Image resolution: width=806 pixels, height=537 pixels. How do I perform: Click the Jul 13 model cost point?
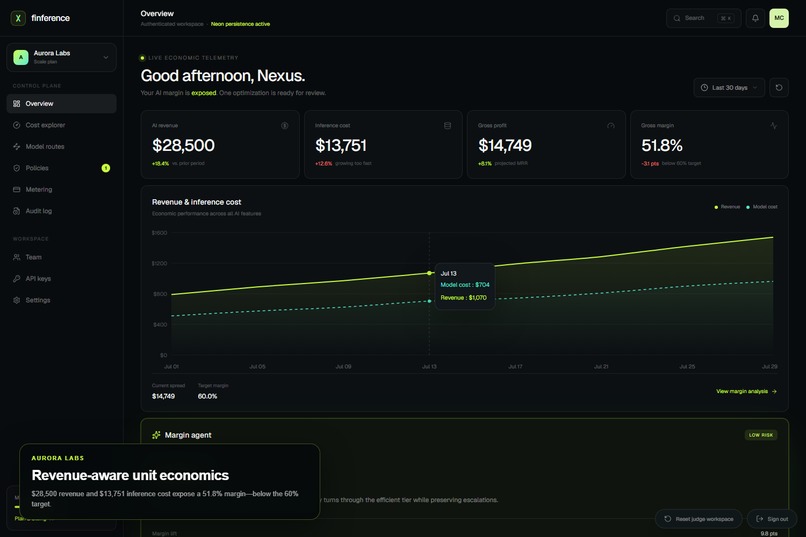[x=430, y=301]
